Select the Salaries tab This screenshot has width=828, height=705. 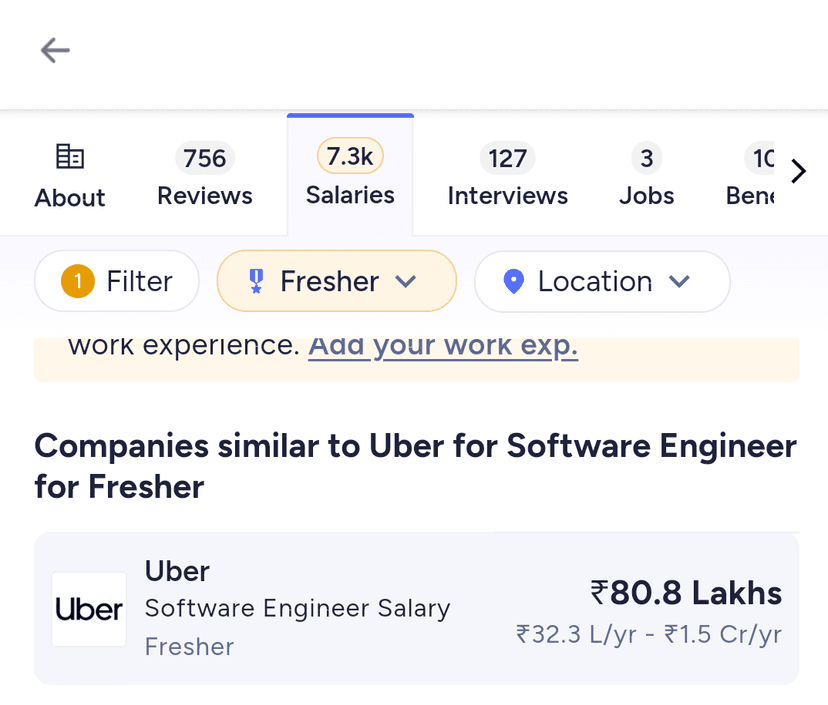pyautogui.click(x=350, y=176)
